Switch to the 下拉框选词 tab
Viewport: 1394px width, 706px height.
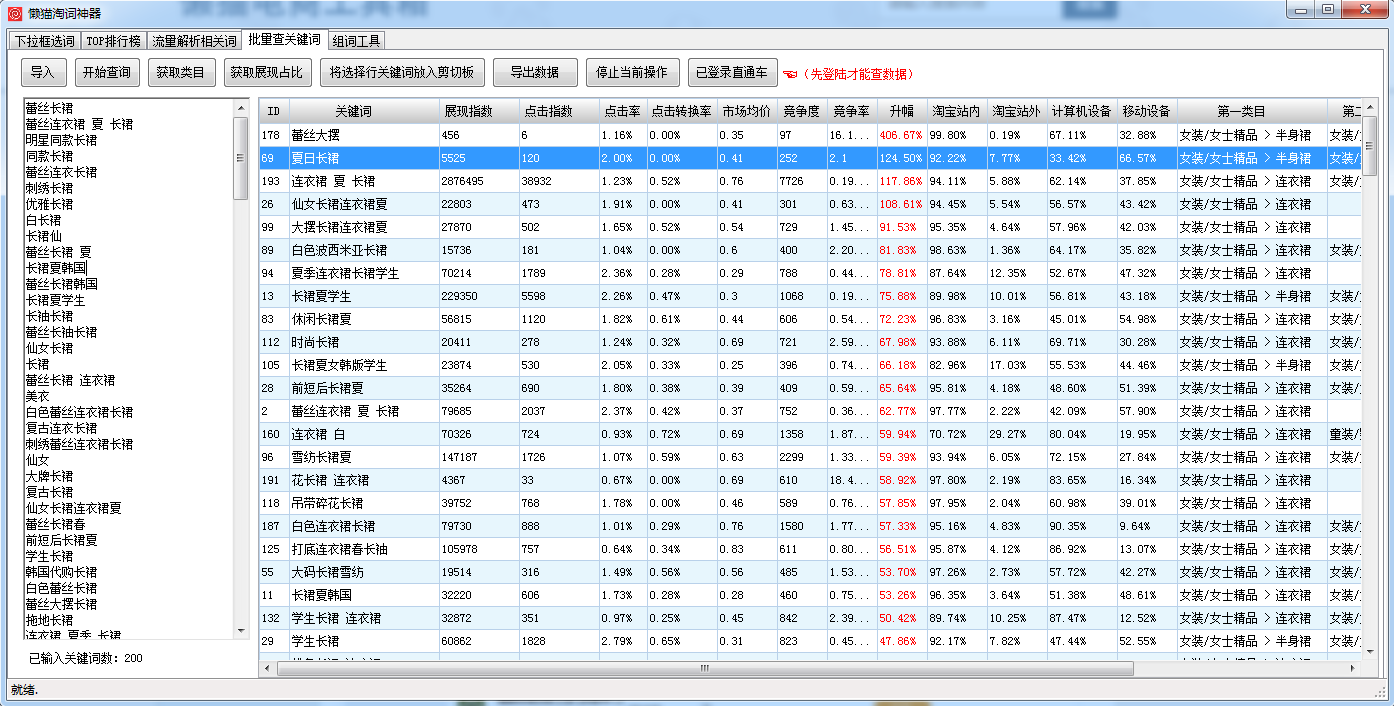coord(44,41)
